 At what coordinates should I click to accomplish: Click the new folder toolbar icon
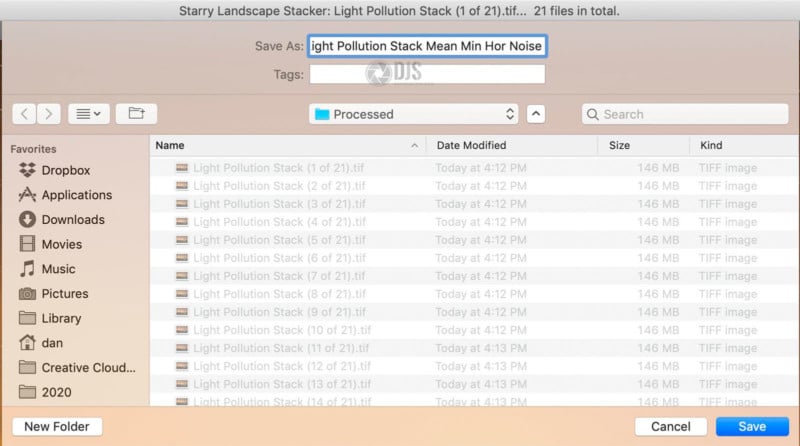136,114
